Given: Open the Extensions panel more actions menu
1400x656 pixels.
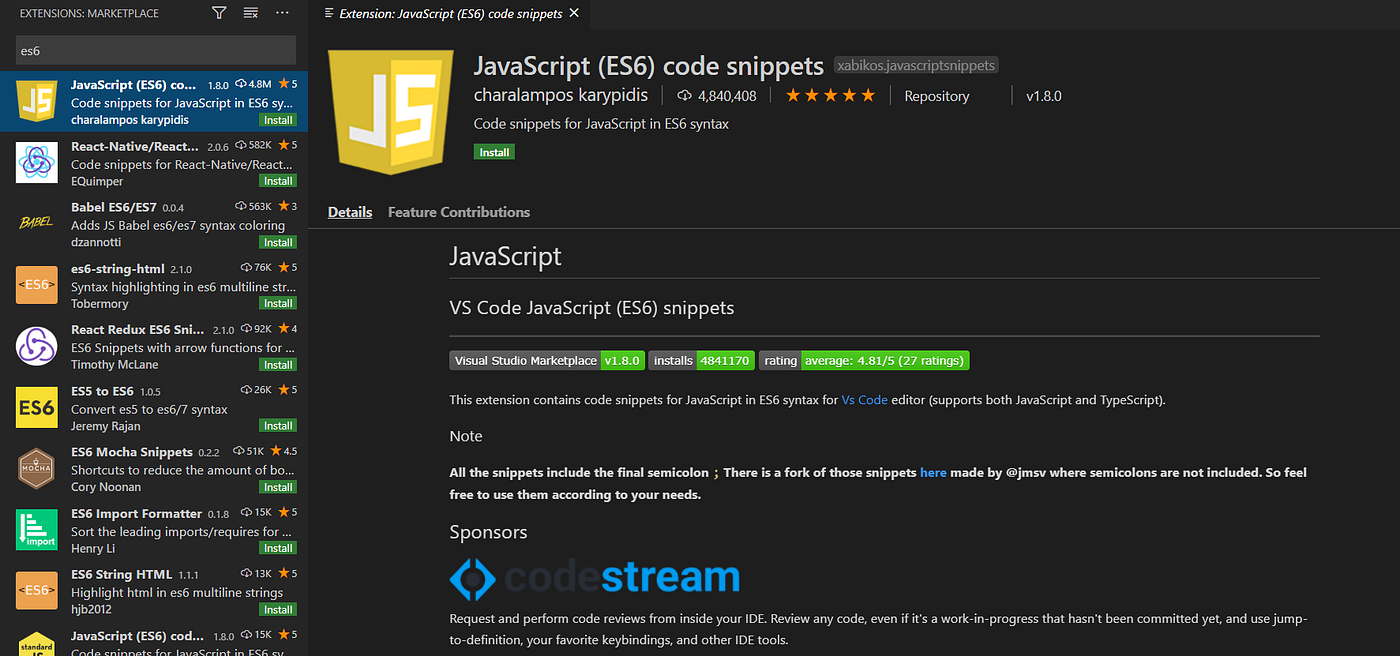Looking at the screenshot, I should [282, 13].
